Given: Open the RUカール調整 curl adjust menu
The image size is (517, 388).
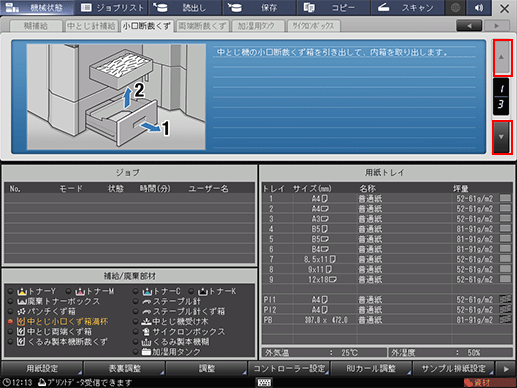Looking at the screenshot, I should point(371,368).
